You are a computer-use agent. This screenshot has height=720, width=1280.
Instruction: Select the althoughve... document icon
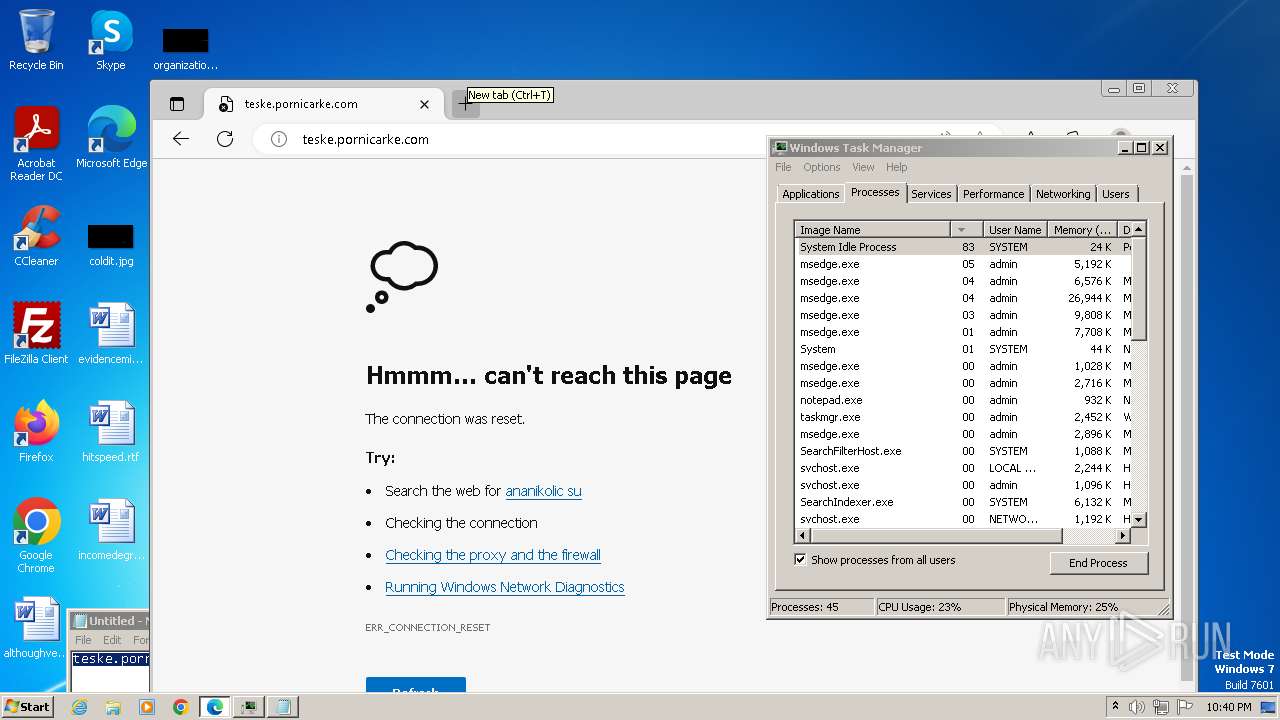click(36, 627)
